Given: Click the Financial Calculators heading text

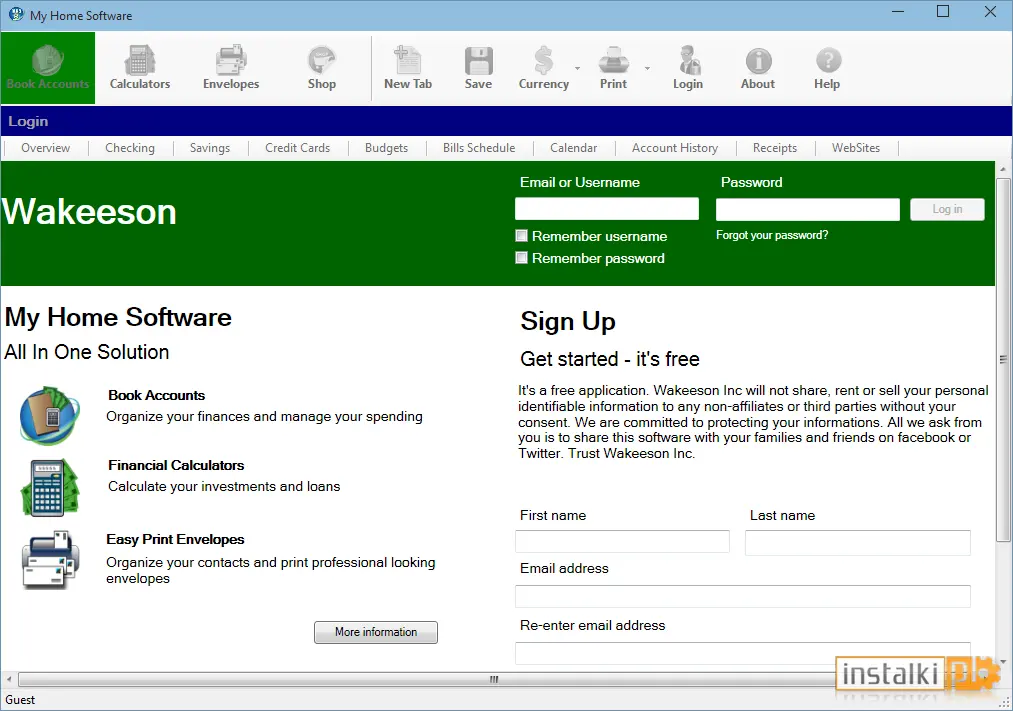Looking at the screenshot, I should [x=176, y=465].
